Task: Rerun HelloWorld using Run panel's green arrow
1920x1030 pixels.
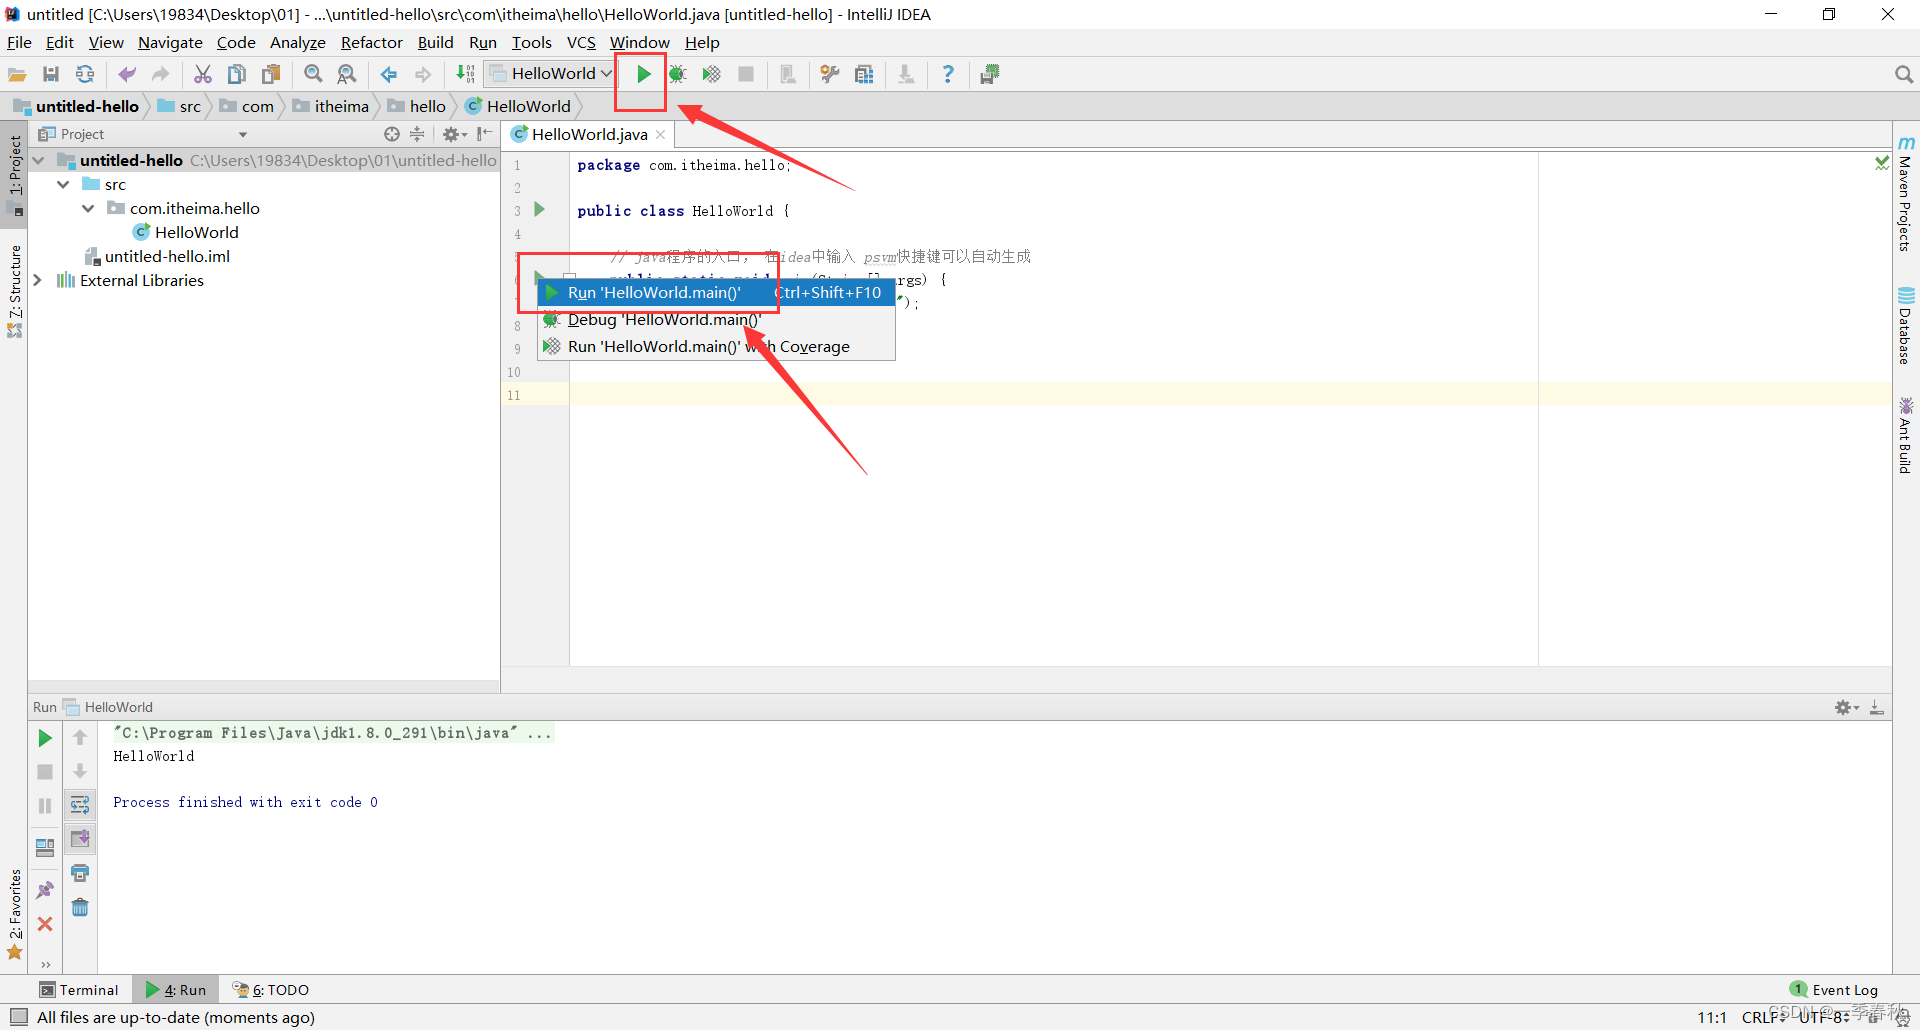Action: click(44, 737)
